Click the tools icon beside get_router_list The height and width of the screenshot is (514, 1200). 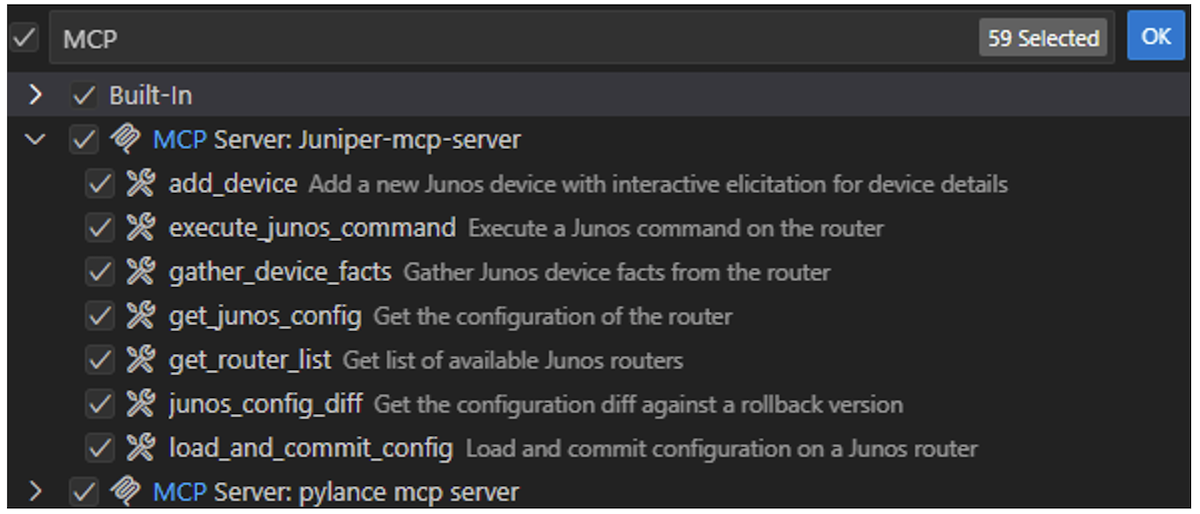click(139, 360)
